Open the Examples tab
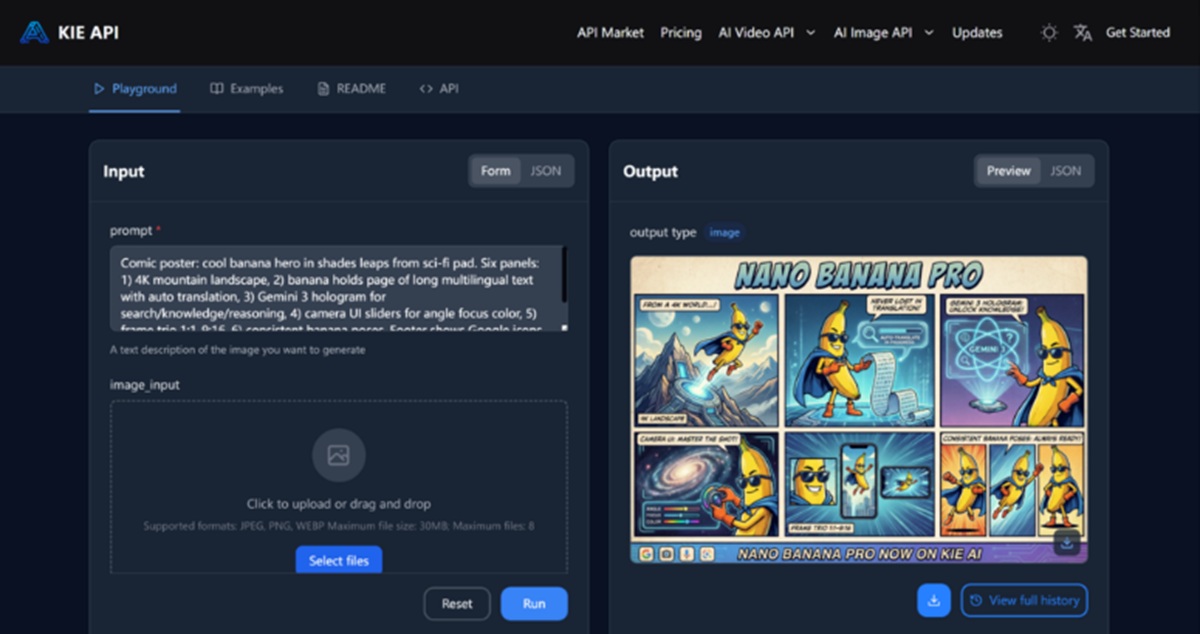 pos(247,89)
